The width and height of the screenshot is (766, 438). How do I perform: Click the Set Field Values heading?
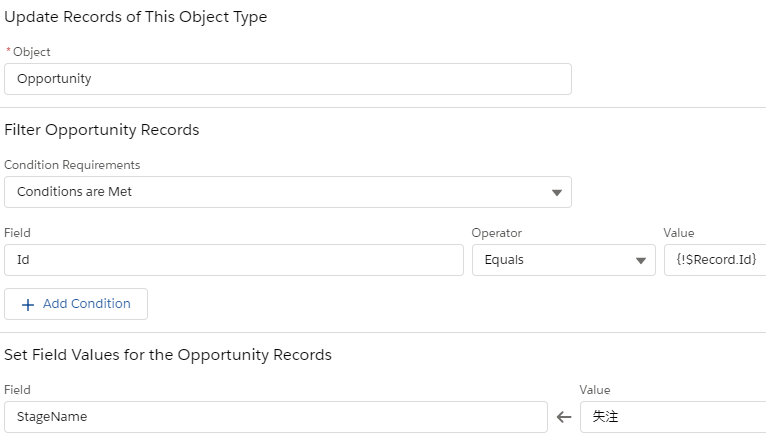pyautogui.click(x=167, y=355)
